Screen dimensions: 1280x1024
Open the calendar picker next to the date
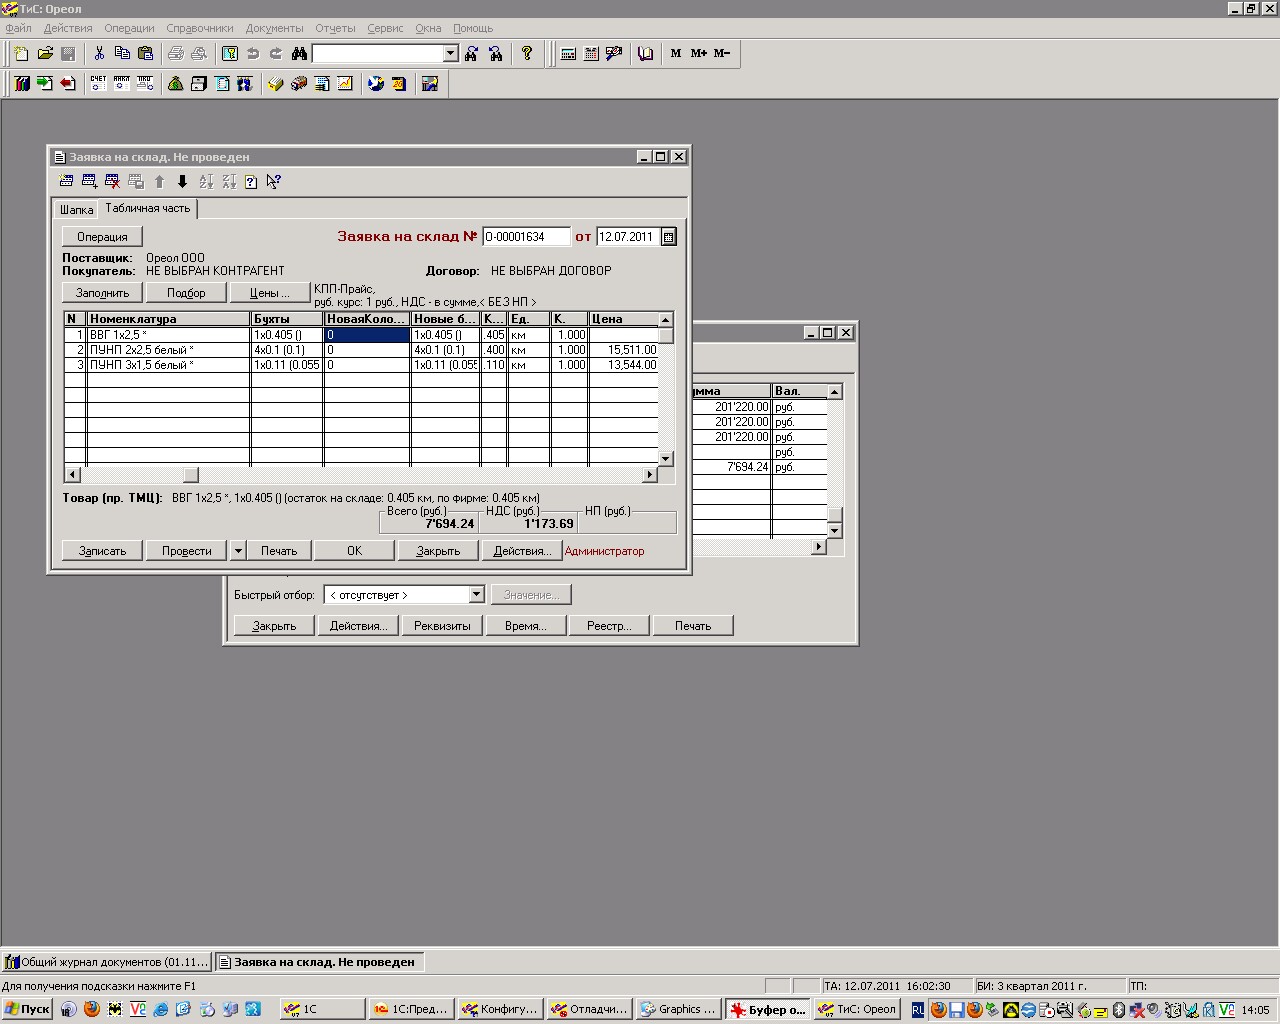(x=669, y=237)
